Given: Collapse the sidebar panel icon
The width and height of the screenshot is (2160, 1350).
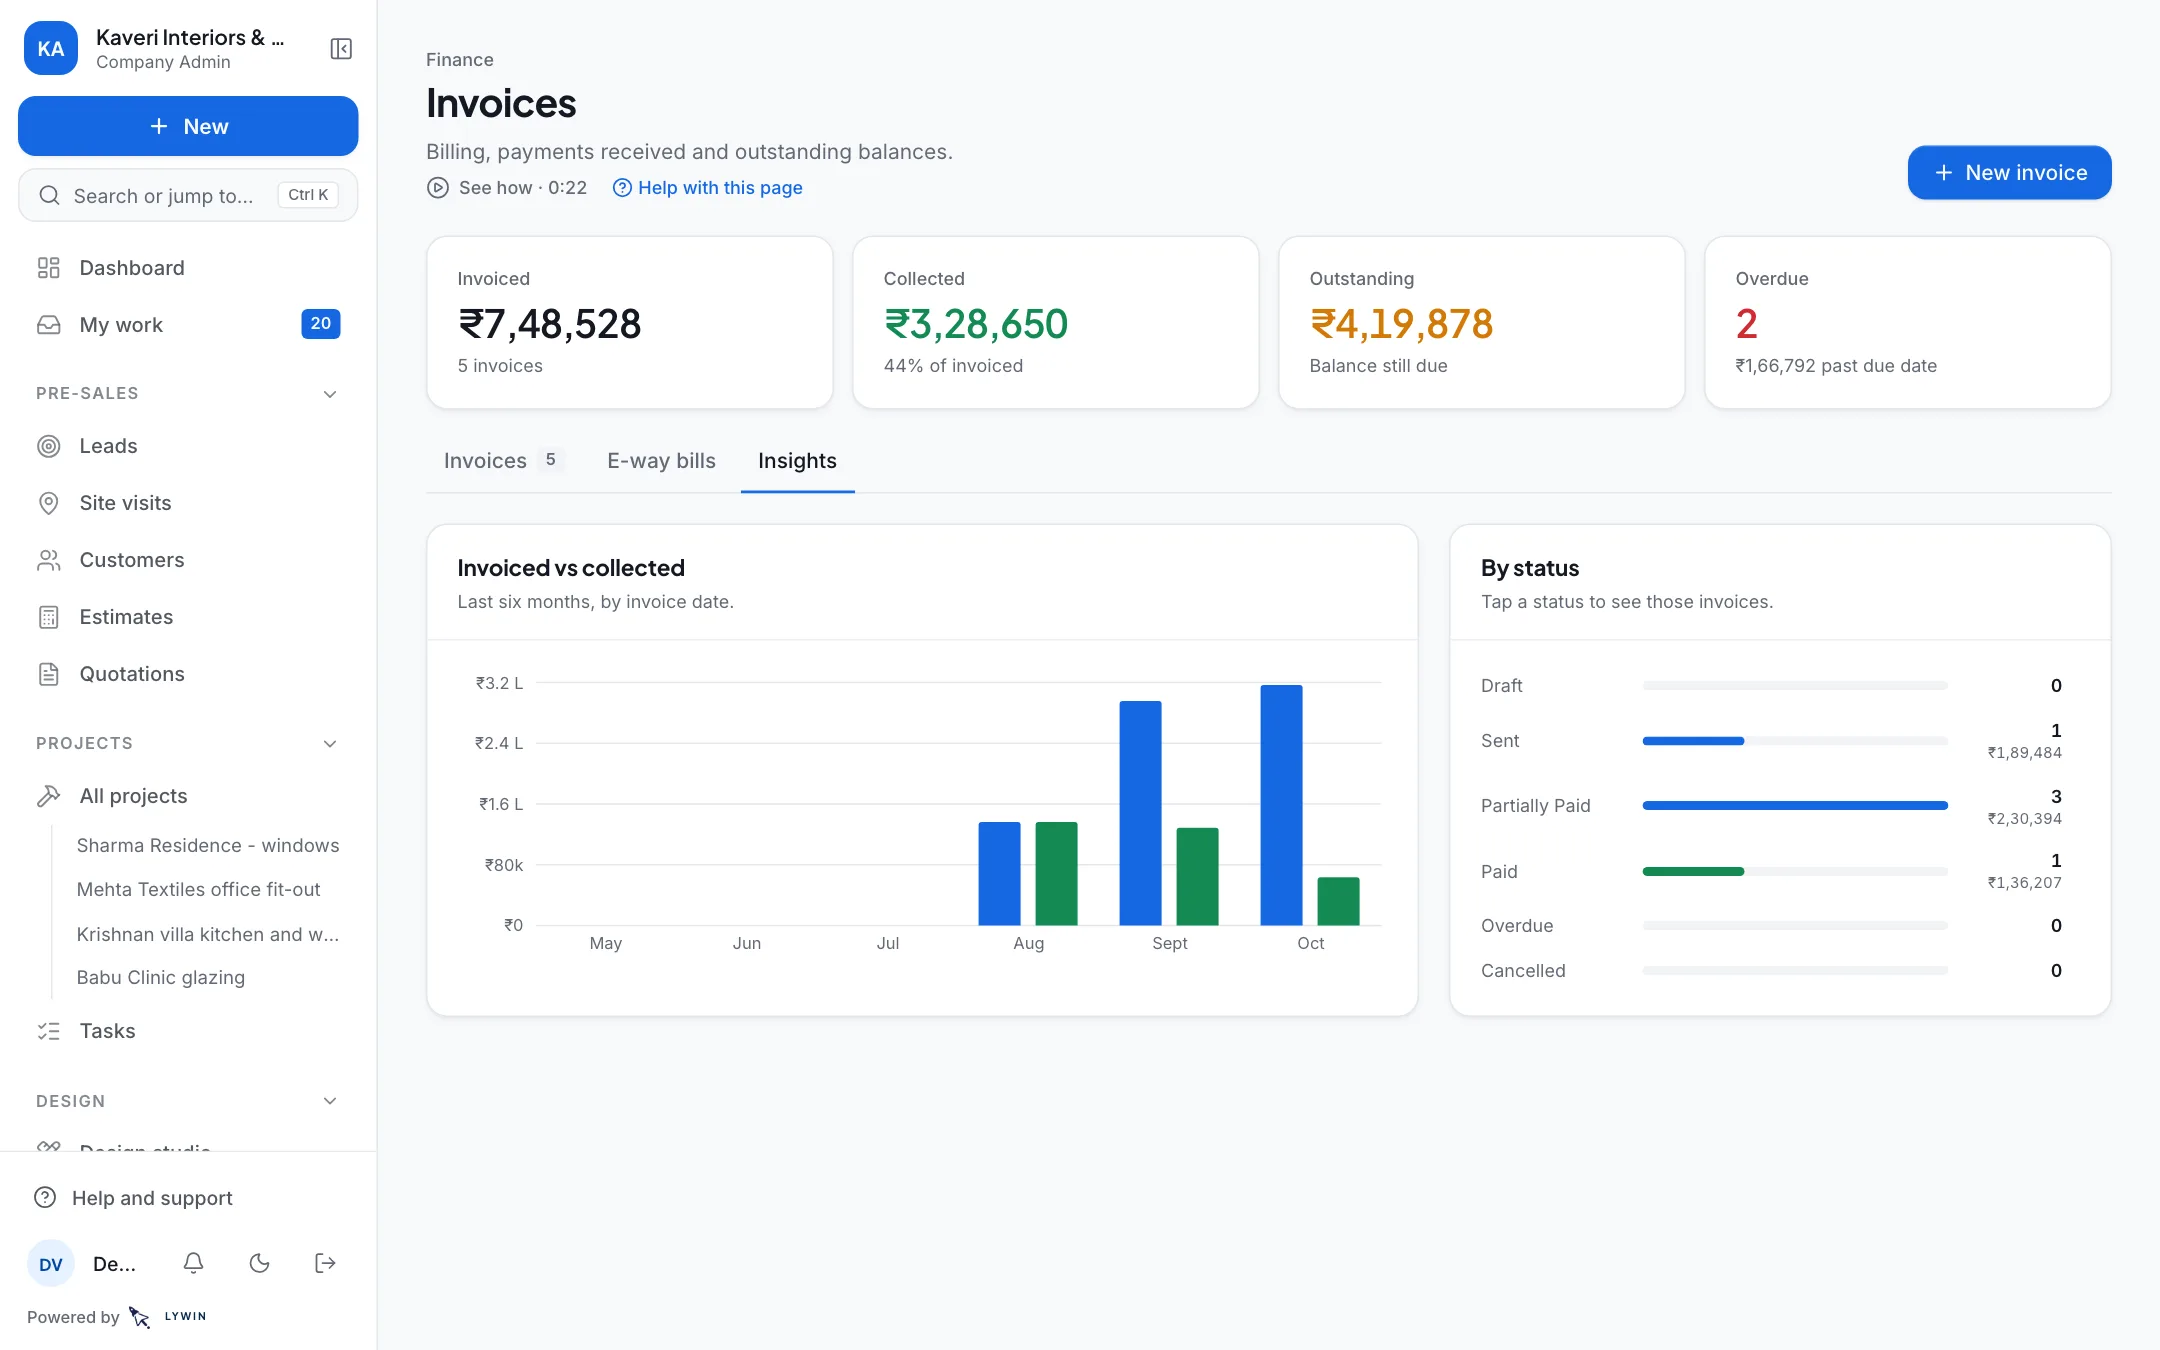Looking at the screenshot, I should pyautogui.click(x=341, y=49).
